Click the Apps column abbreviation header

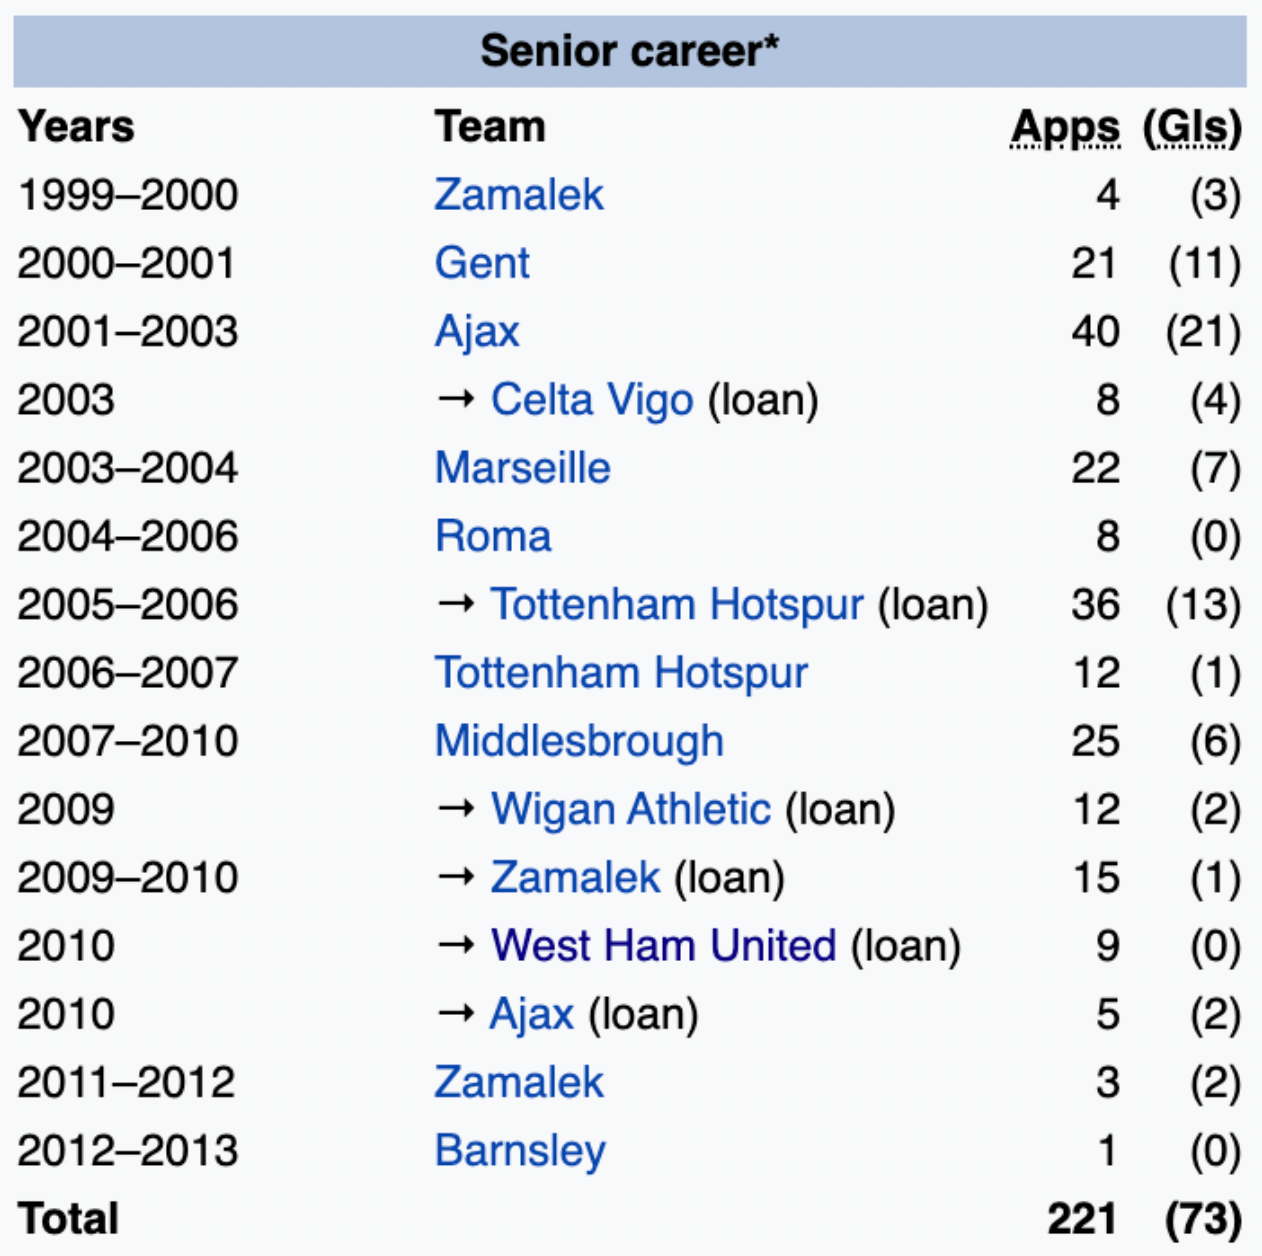click(1065, 127)
